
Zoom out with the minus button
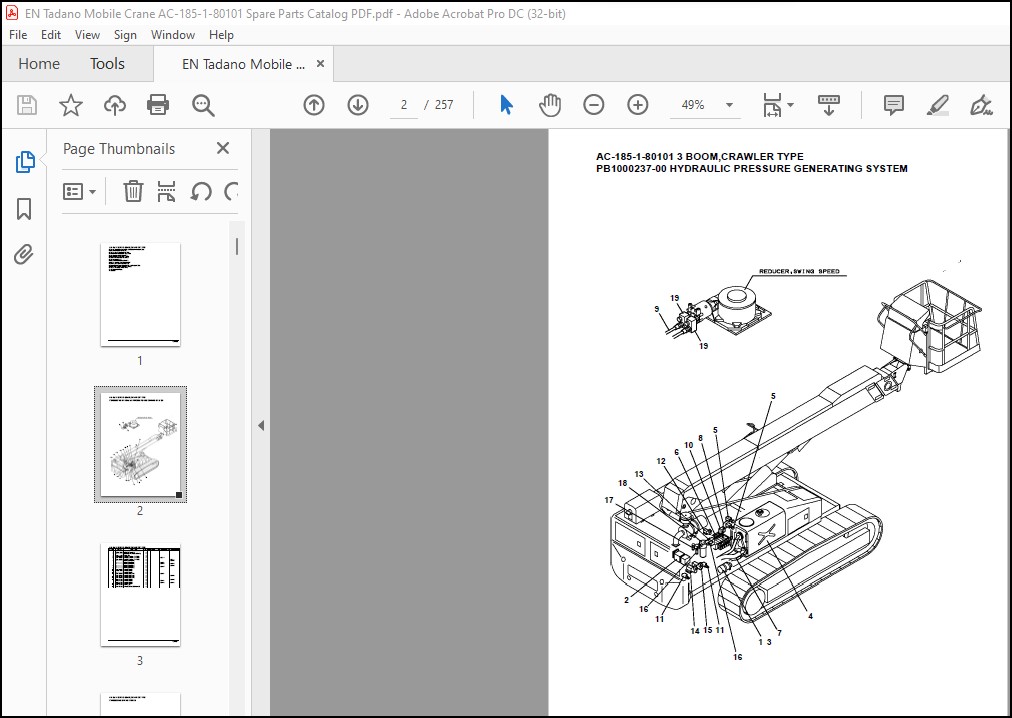click(x=594, y=105)
